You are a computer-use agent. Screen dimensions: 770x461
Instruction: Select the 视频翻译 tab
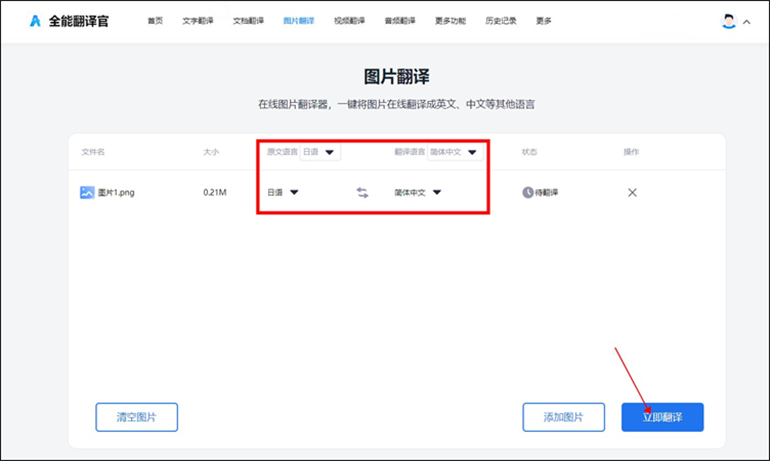pos(349,21)
